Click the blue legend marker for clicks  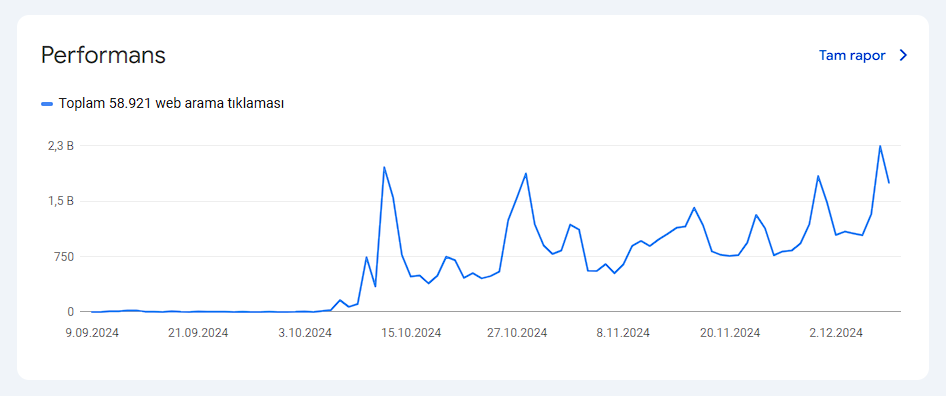coord(47,104)
